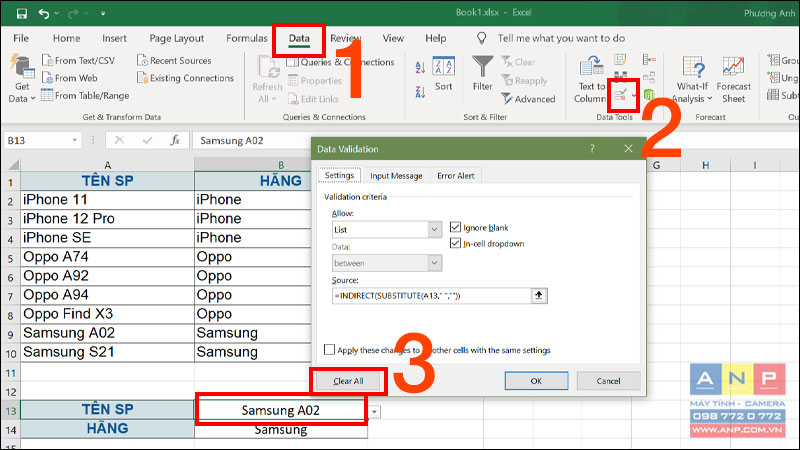Click the Name Box showing B13
This screenshot has height=450, width=800.
[x=37, y=140]
